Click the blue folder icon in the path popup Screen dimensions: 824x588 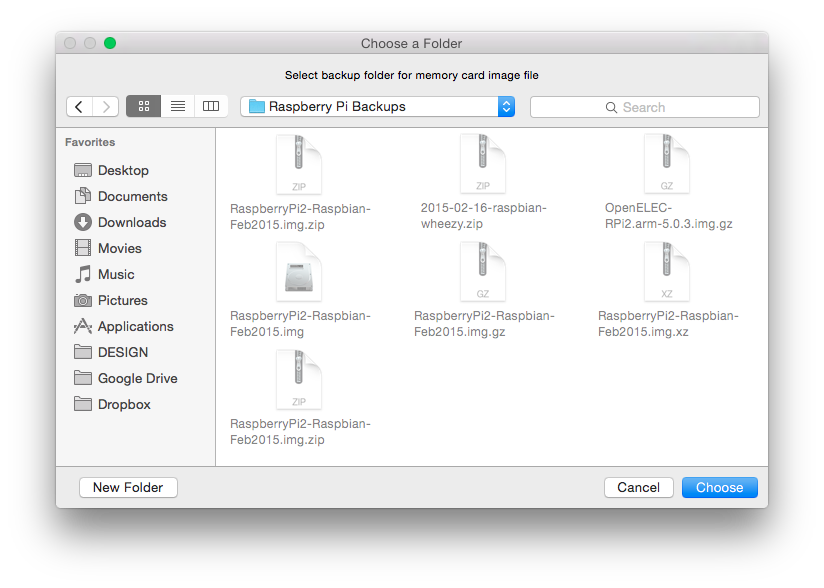[256, 106]
